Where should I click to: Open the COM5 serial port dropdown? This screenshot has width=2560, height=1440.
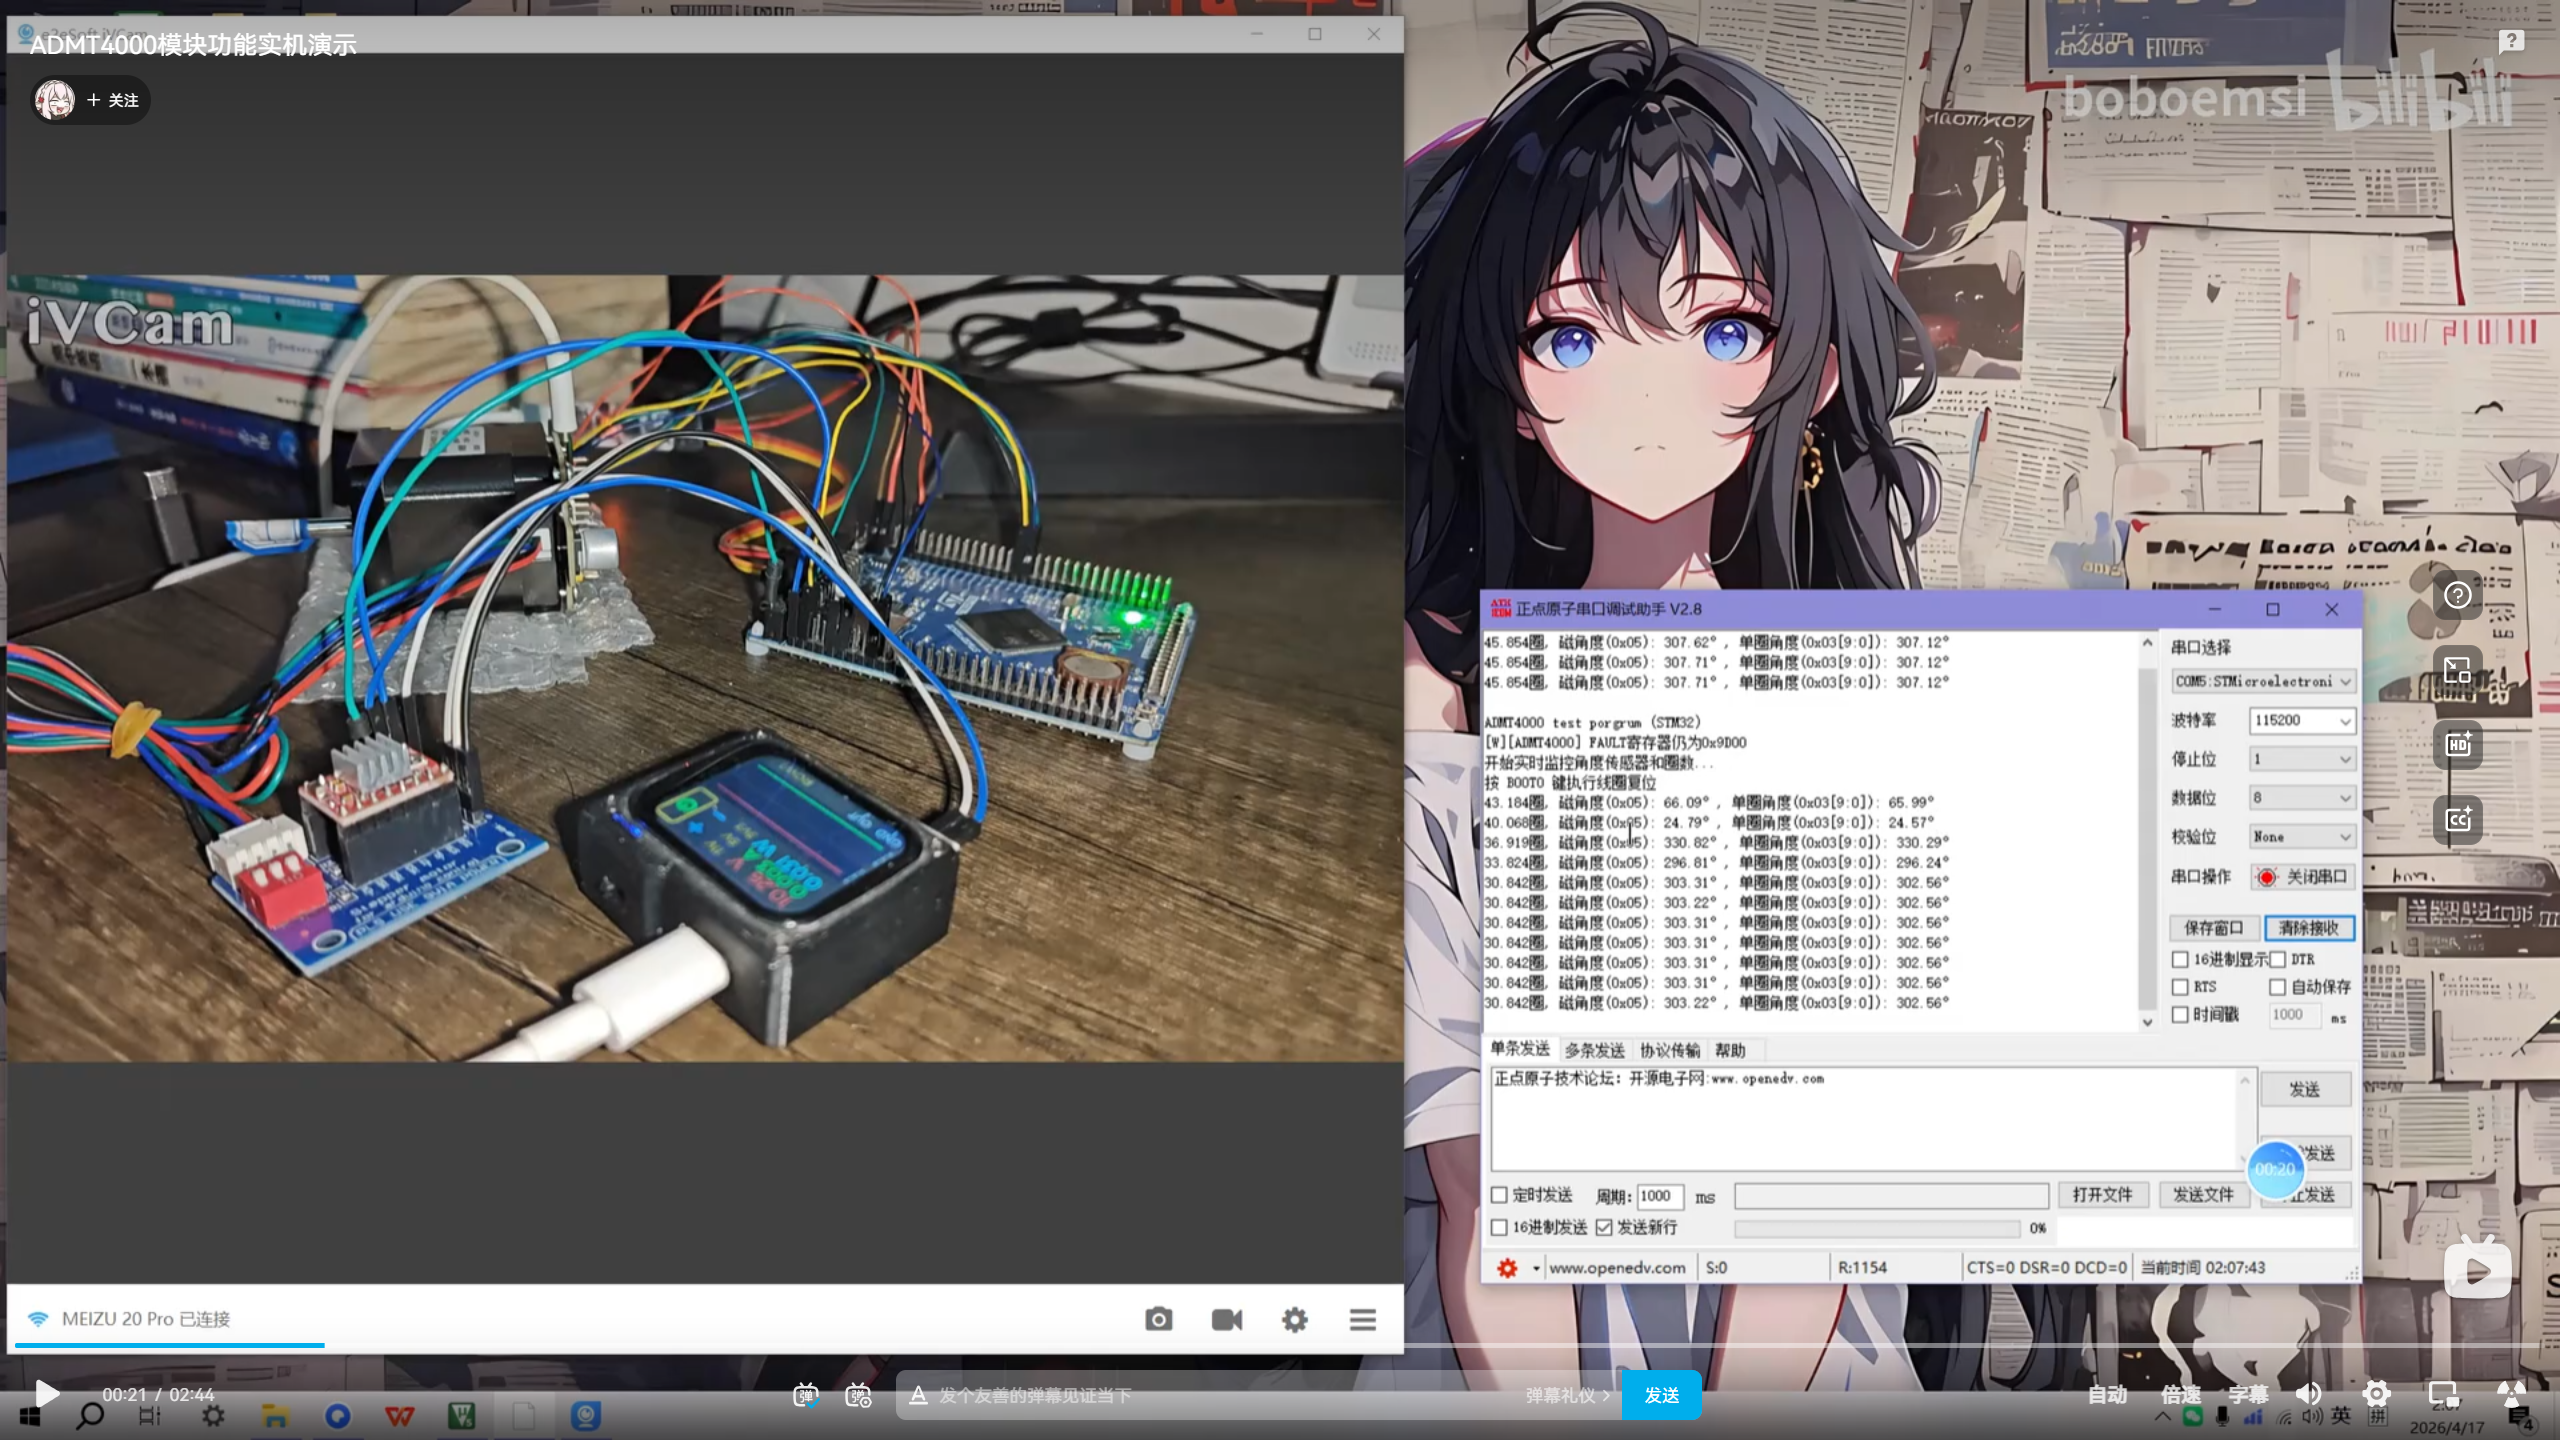tap(2263, 682)
